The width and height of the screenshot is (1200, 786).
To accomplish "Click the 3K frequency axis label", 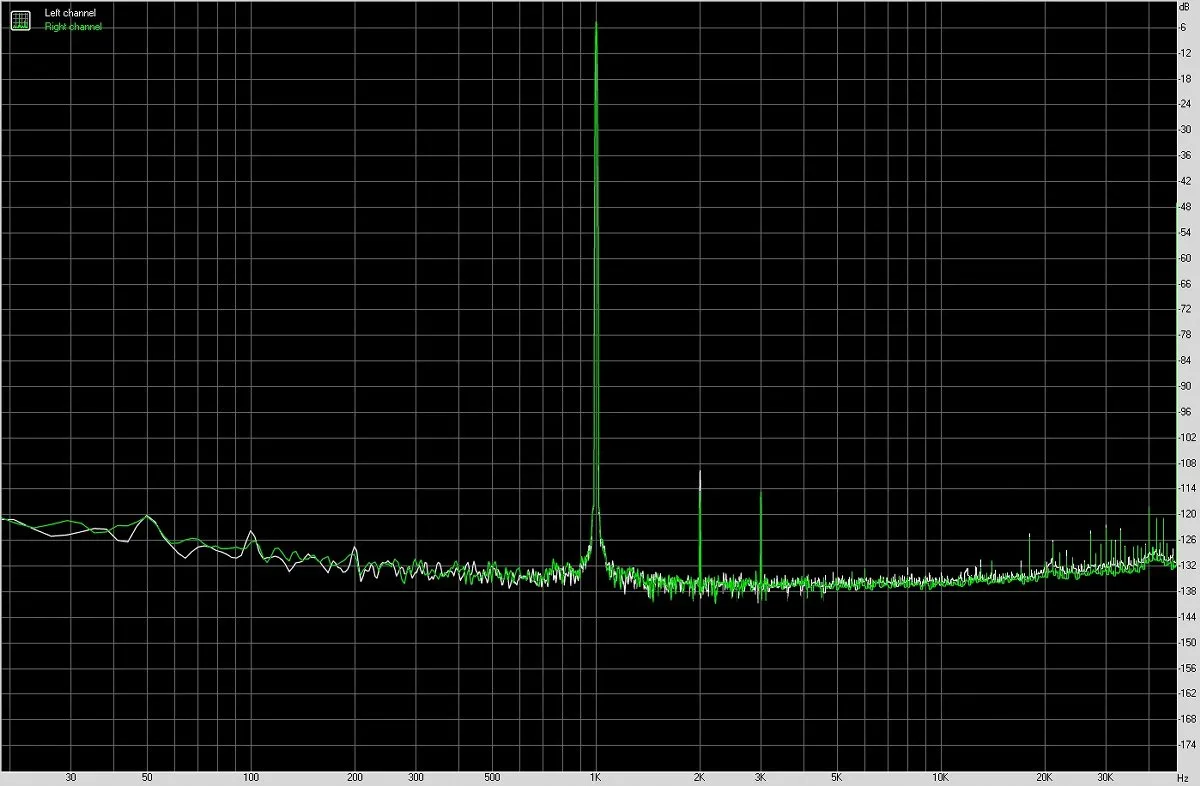I will (x=760, y=776).
